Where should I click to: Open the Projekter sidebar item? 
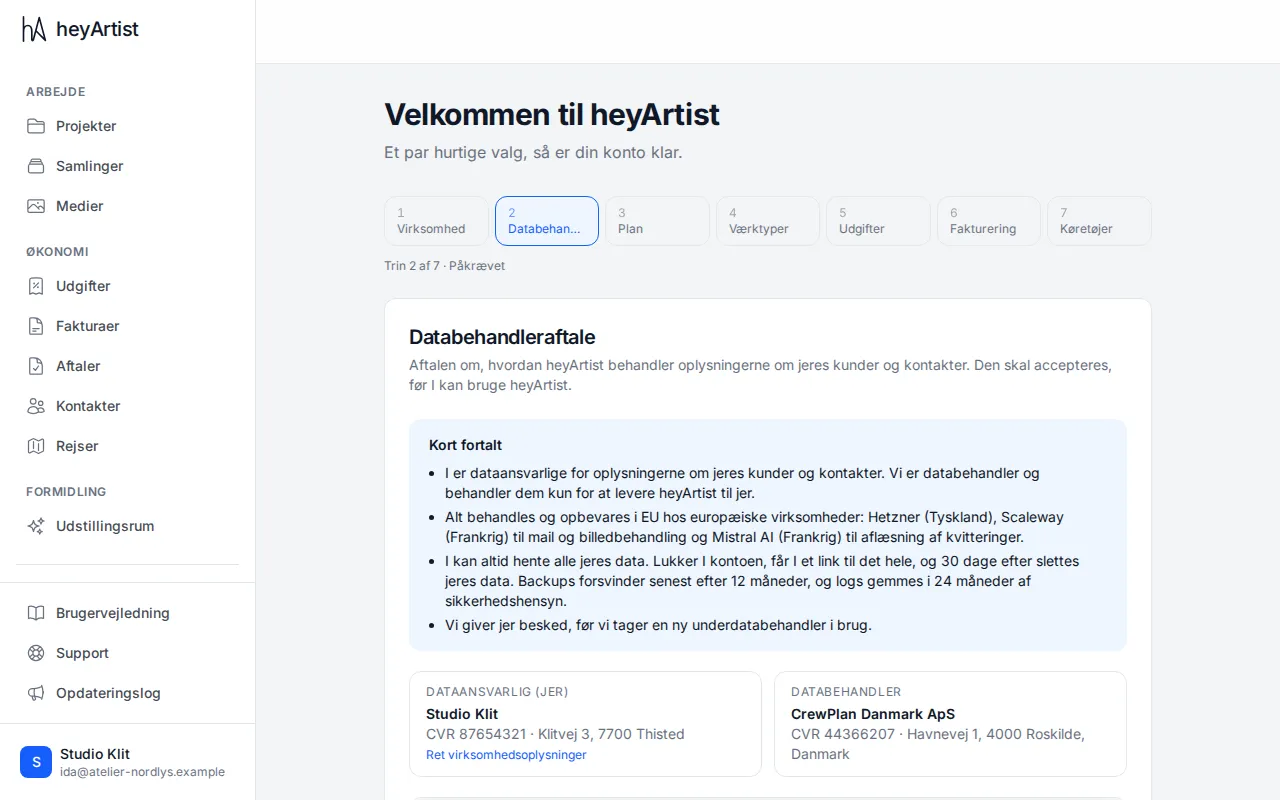click(128, 126)
